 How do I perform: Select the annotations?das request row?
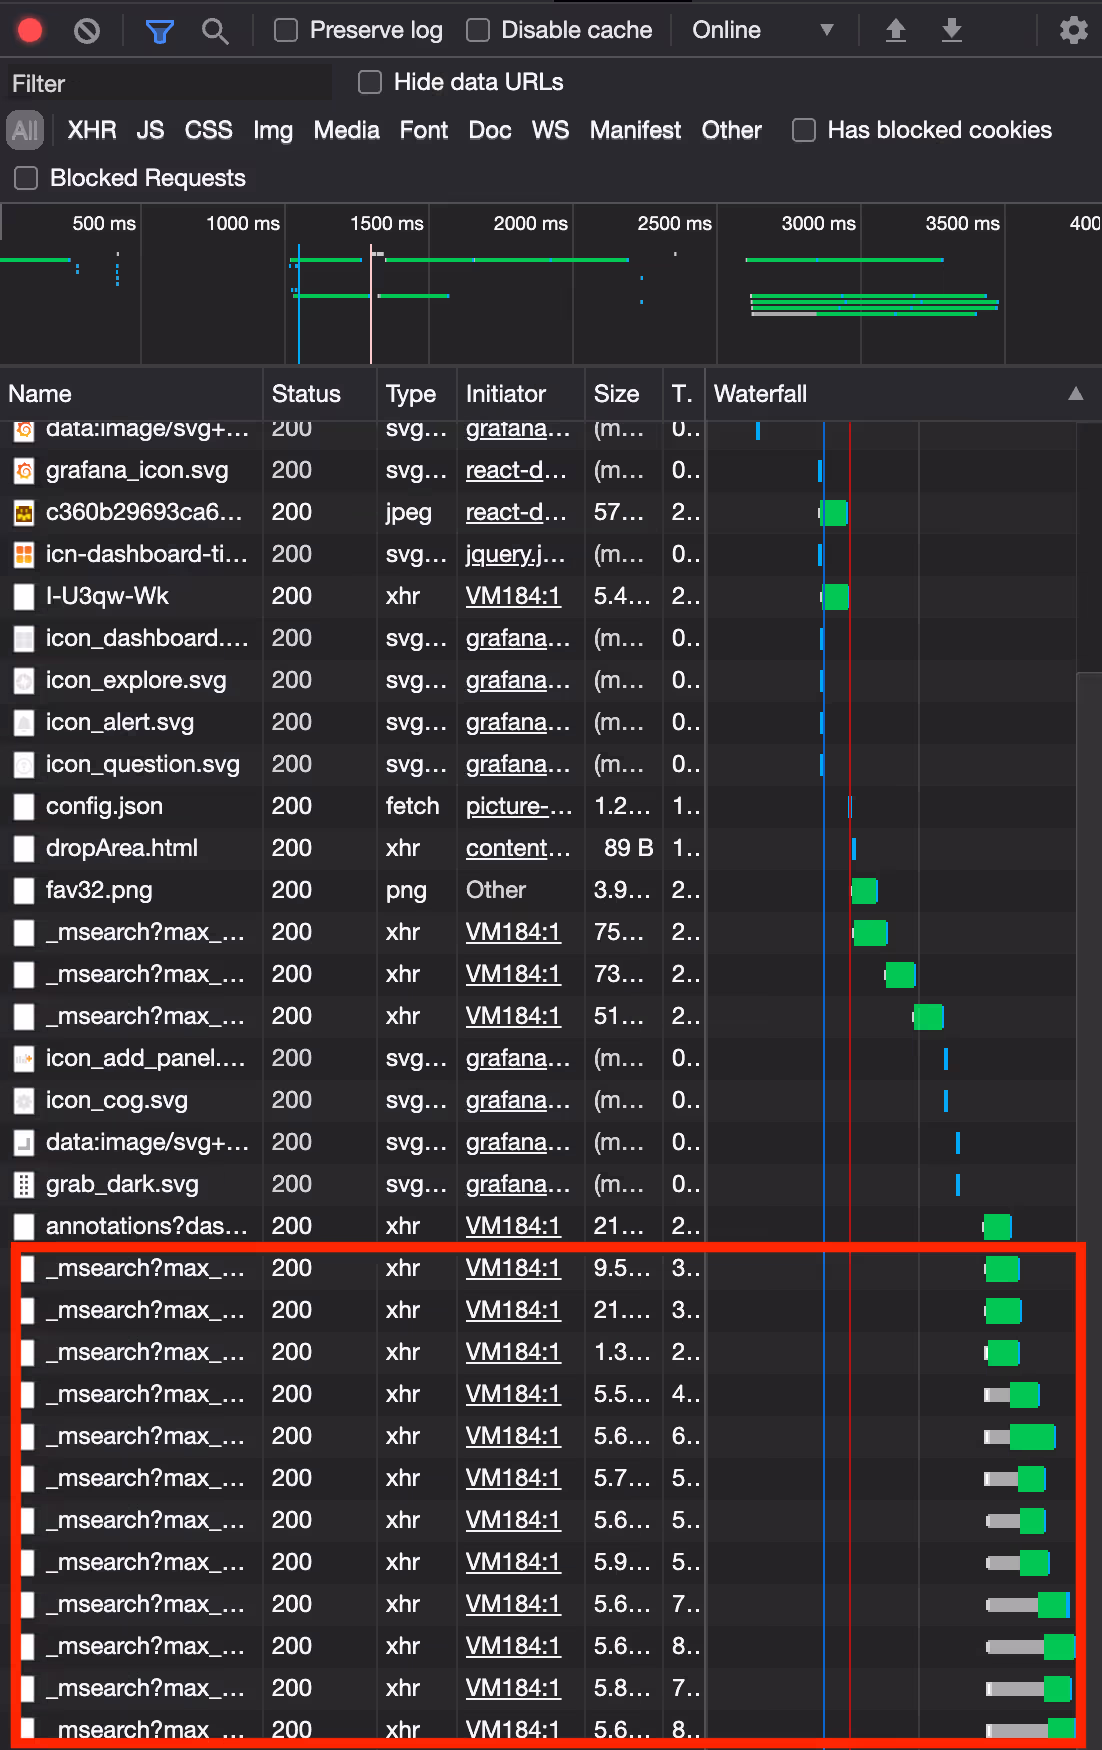tap(538, 1226)
